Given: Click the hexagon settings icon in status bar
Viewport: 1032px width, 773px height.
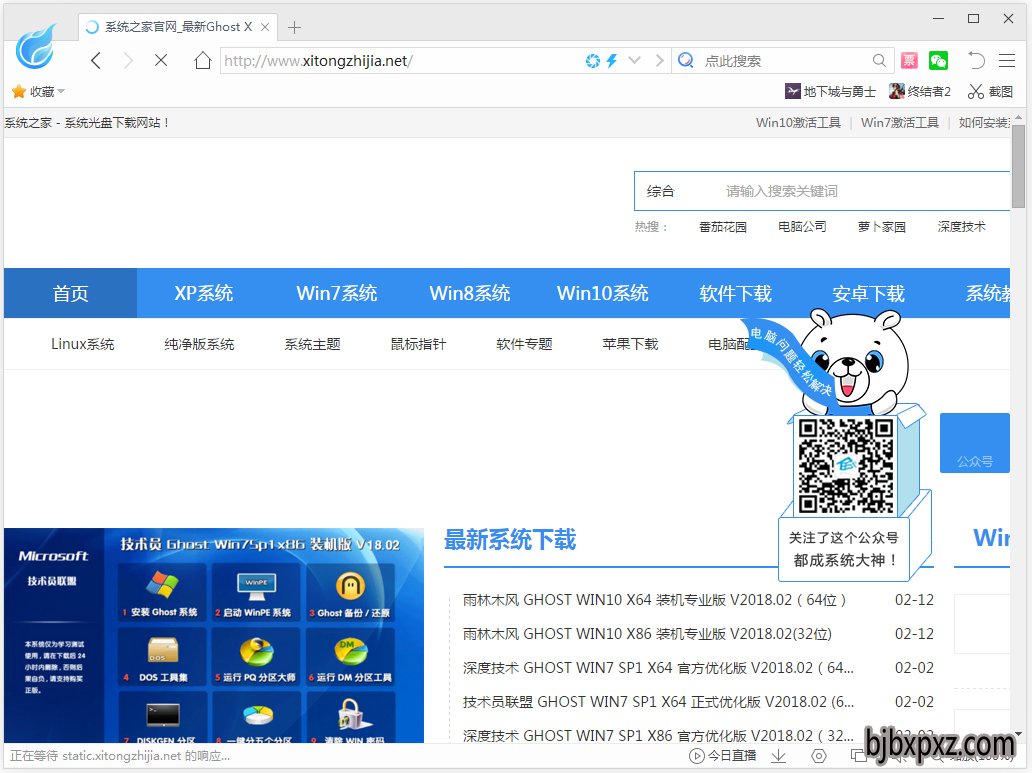Looking at the screenshot, I should click(819, 756).
